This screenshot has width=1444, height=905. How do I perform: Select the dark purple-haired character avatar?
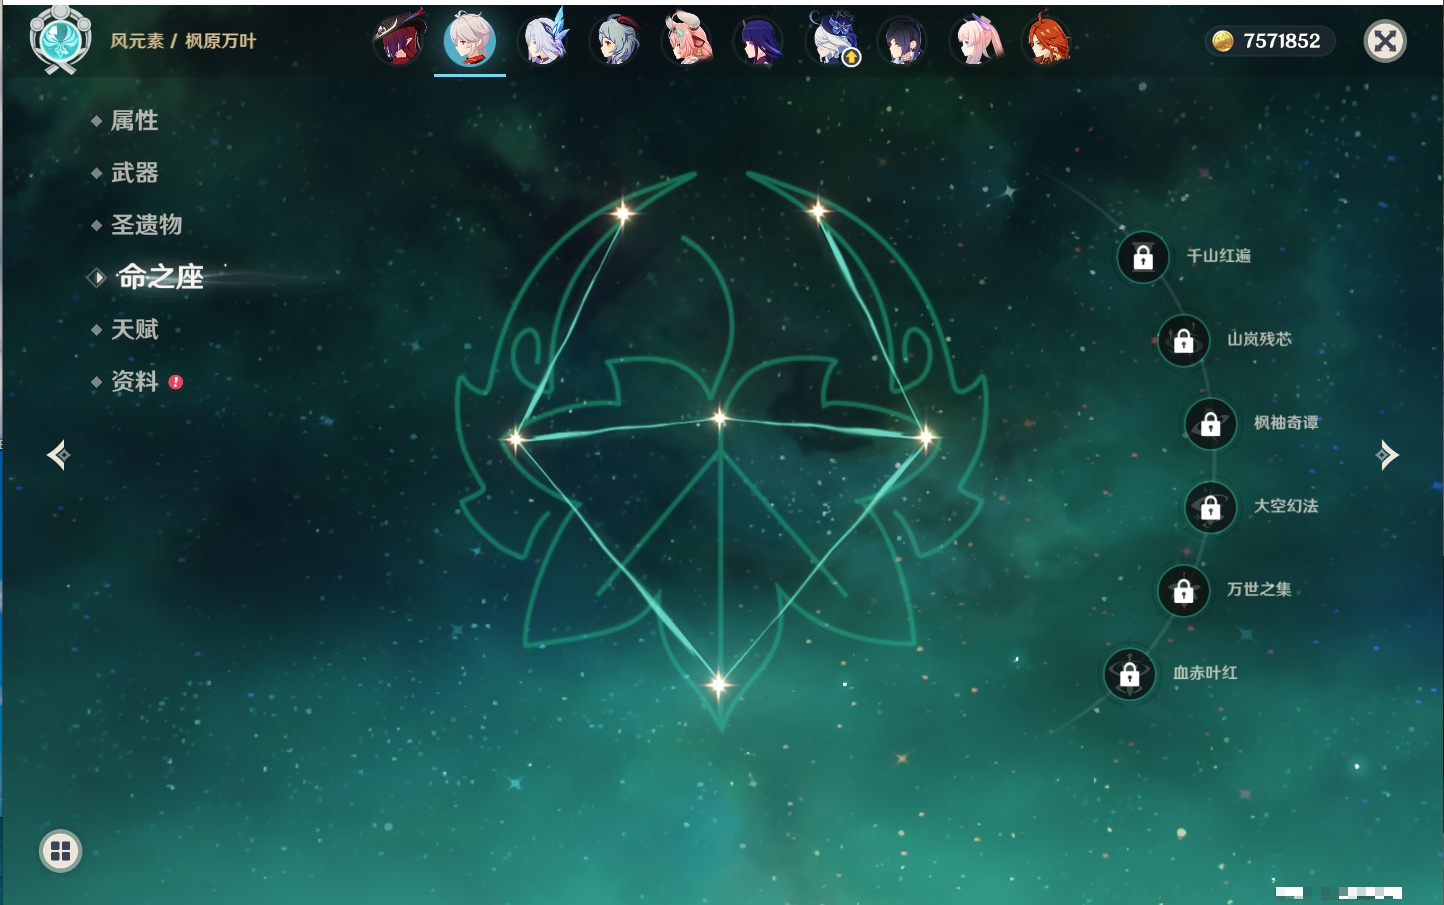tap(759, 41)
